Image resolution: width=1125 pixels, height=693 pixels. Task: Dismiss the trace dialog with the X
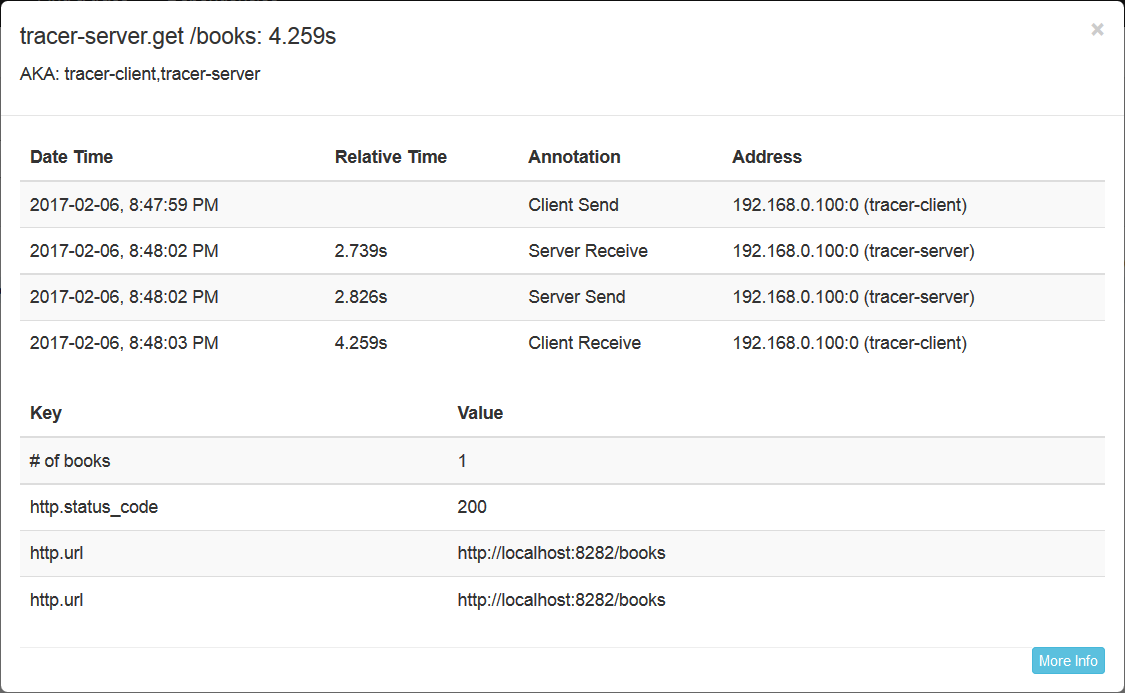[x=1097, y=29]
